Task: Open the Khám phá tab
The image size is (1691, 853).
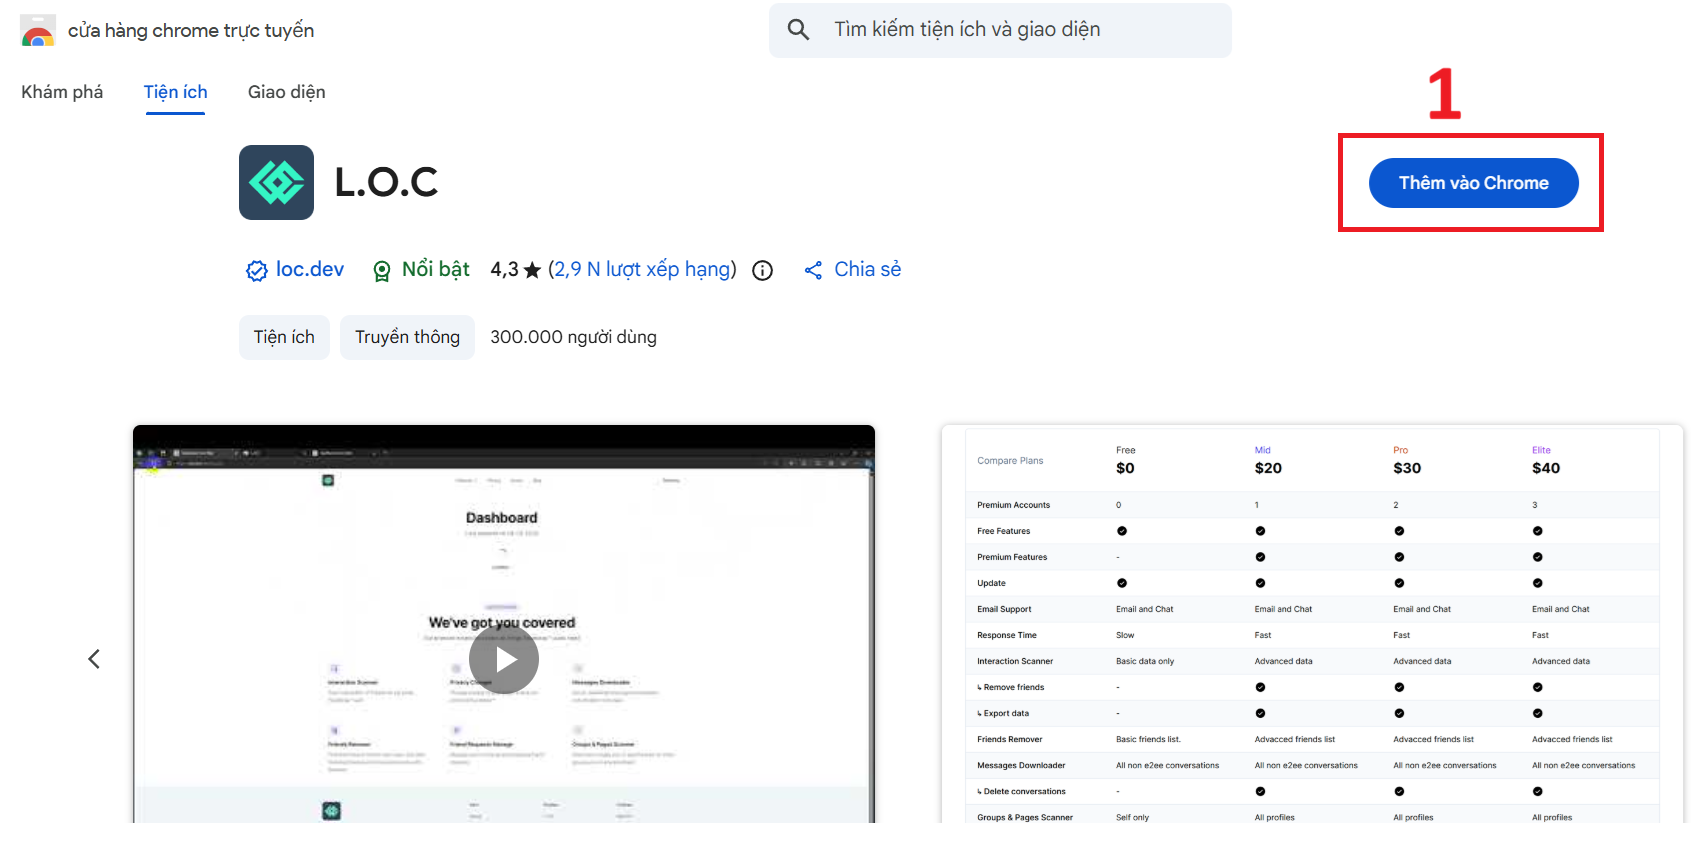Action: coord(62,92)
